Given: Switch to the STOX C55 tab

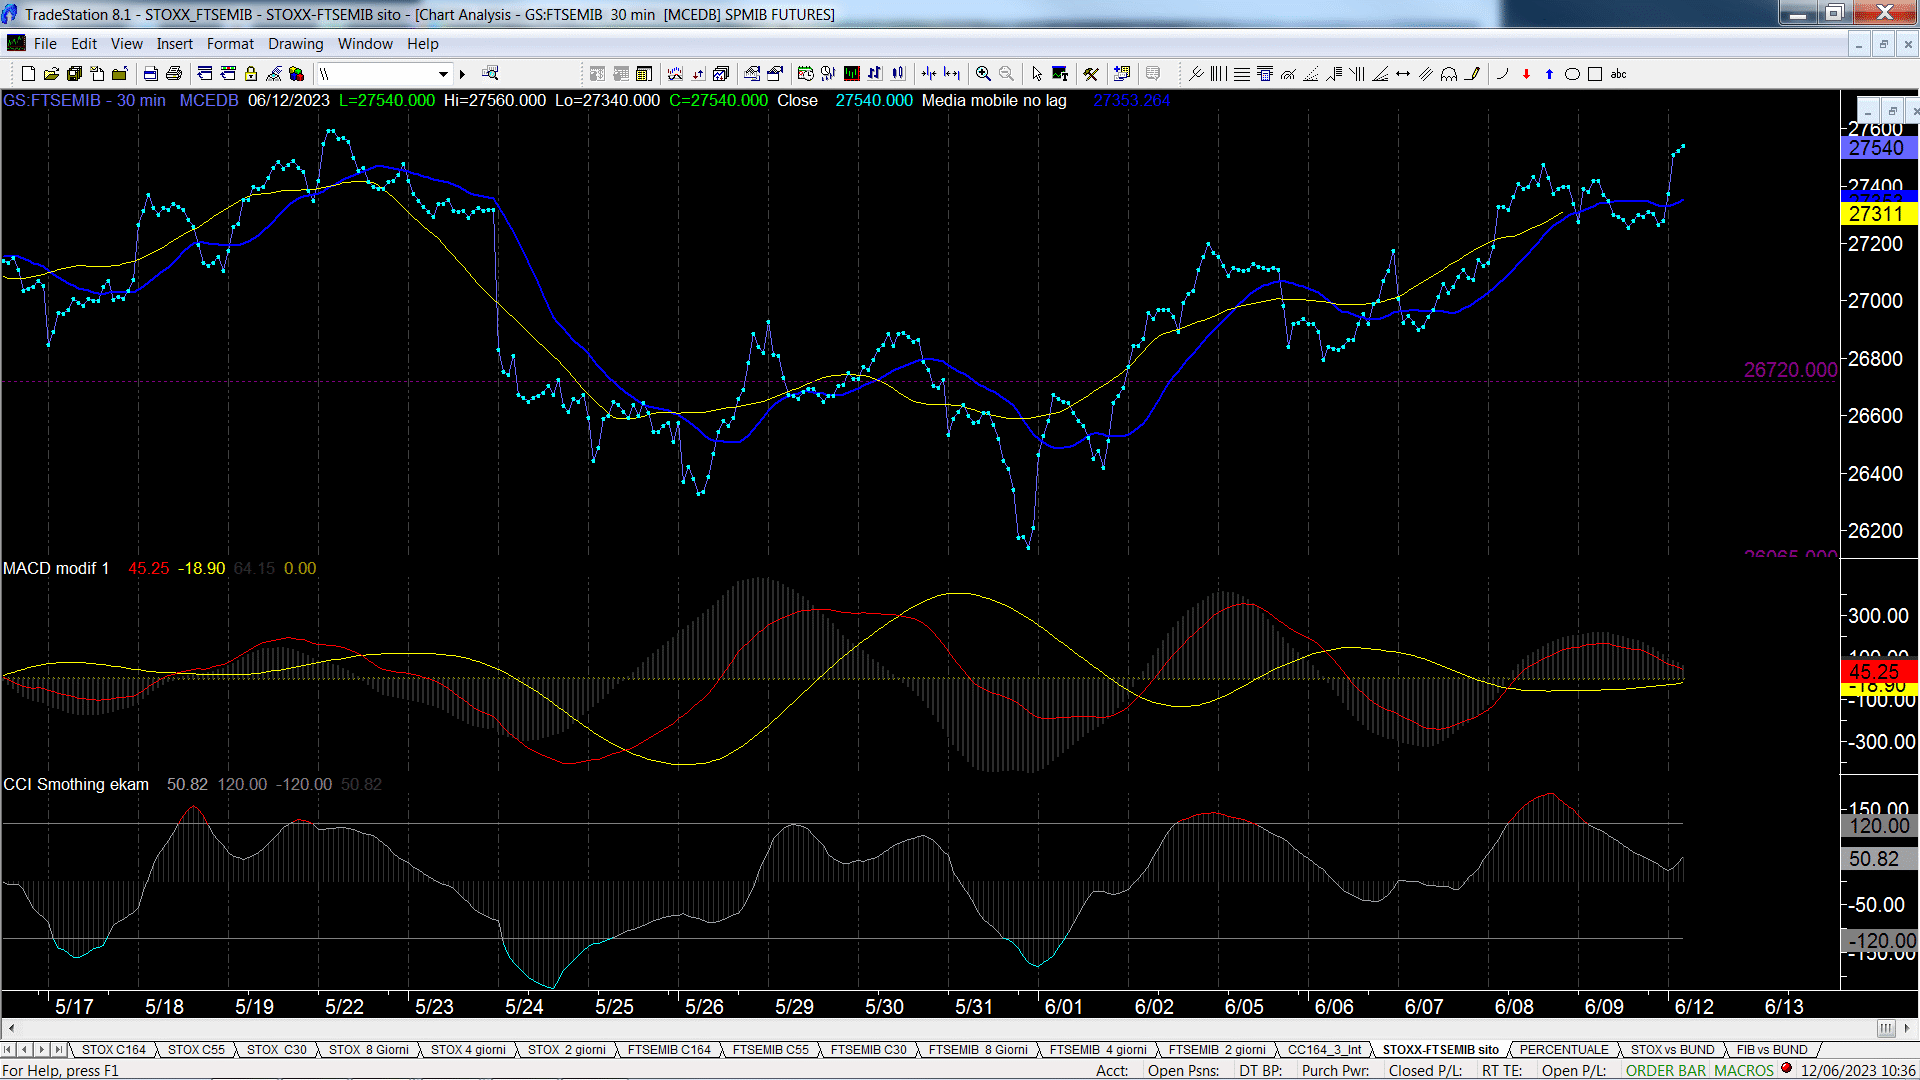Looking at the screenshot, I should [x=196, y=1049].
